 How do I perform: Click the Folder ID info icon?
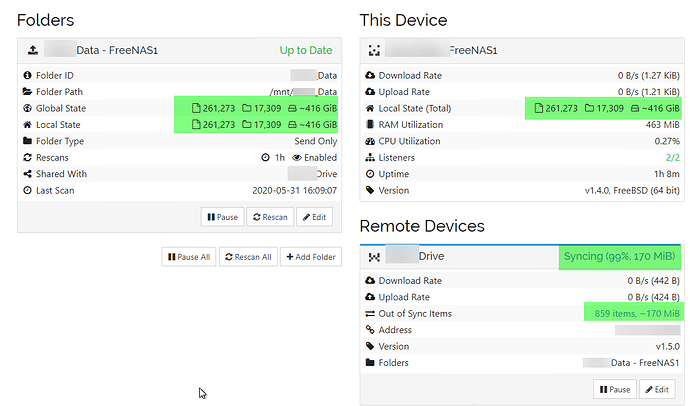tap(27, 75)
